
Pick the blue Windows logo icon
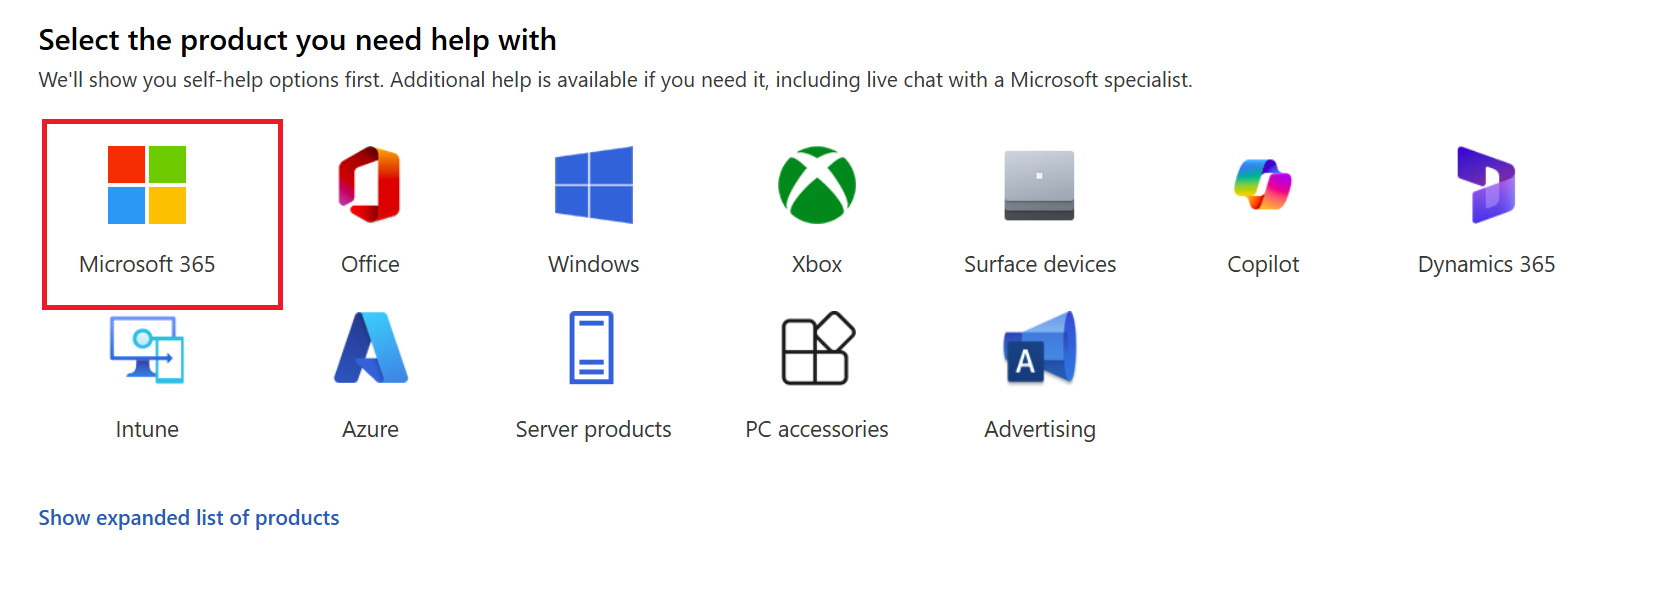[594, 185]
